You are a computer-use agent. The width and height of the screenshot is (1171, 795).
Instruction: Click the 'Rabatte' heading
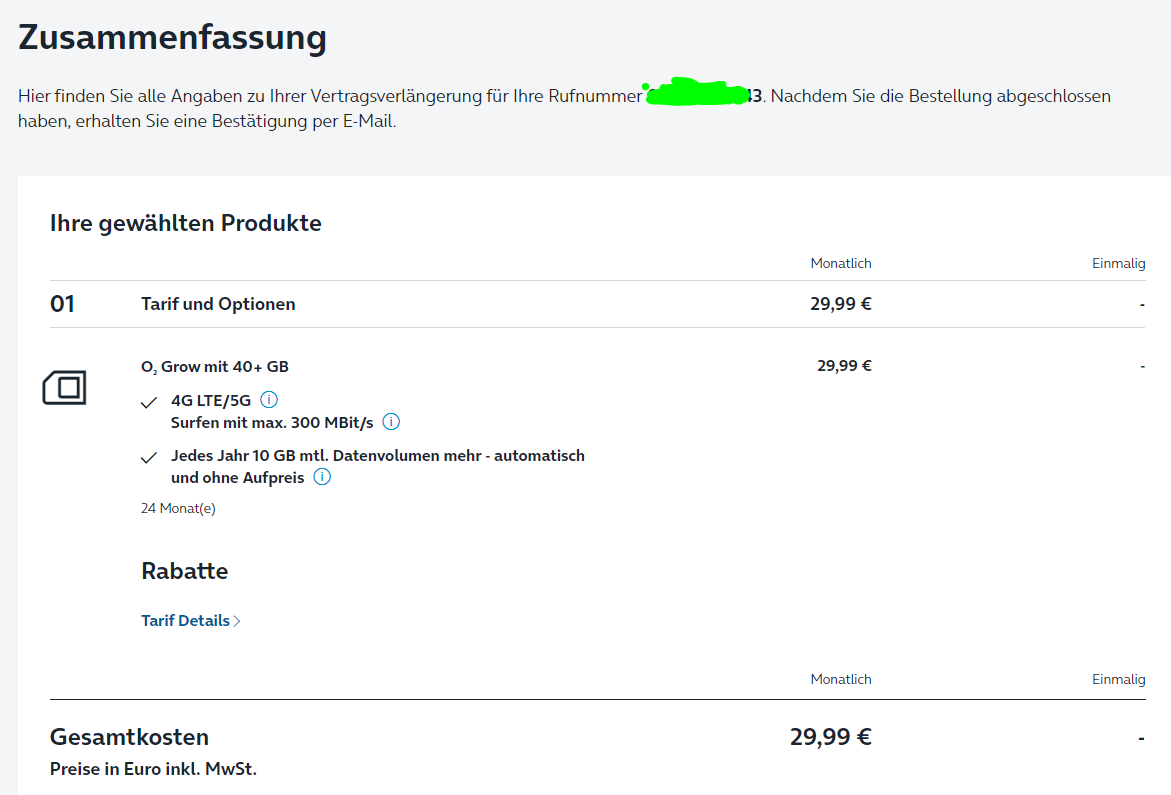185,571
